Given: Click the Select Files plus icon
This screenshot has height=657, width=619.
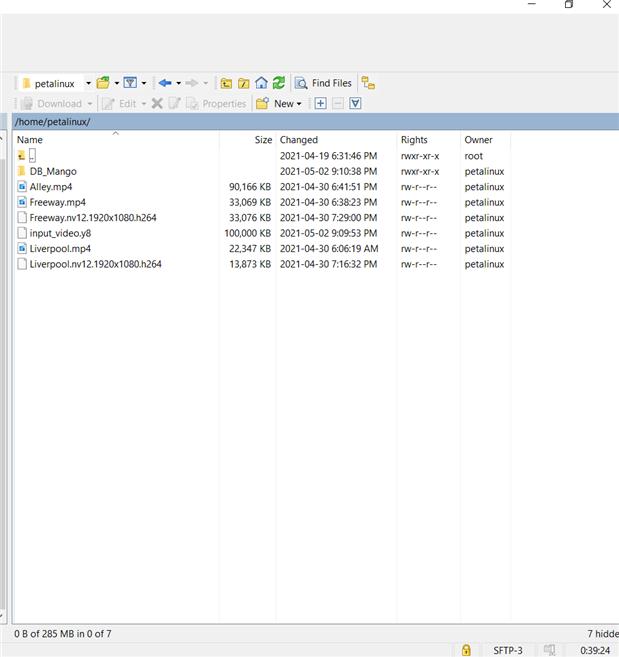Looking at the screenshot, I should tap(320, 103).
